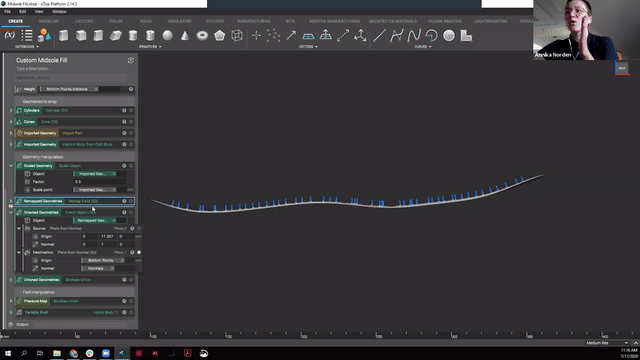Toggle visibility of Remapped Geometries block
Screen dimensions: 640x360
131,201
